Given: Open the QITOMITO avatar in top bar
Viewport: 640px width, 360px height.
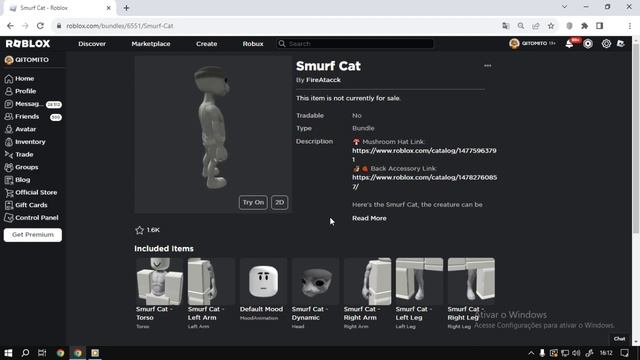Looking at the screenshot, I should (x=514, y=43).
